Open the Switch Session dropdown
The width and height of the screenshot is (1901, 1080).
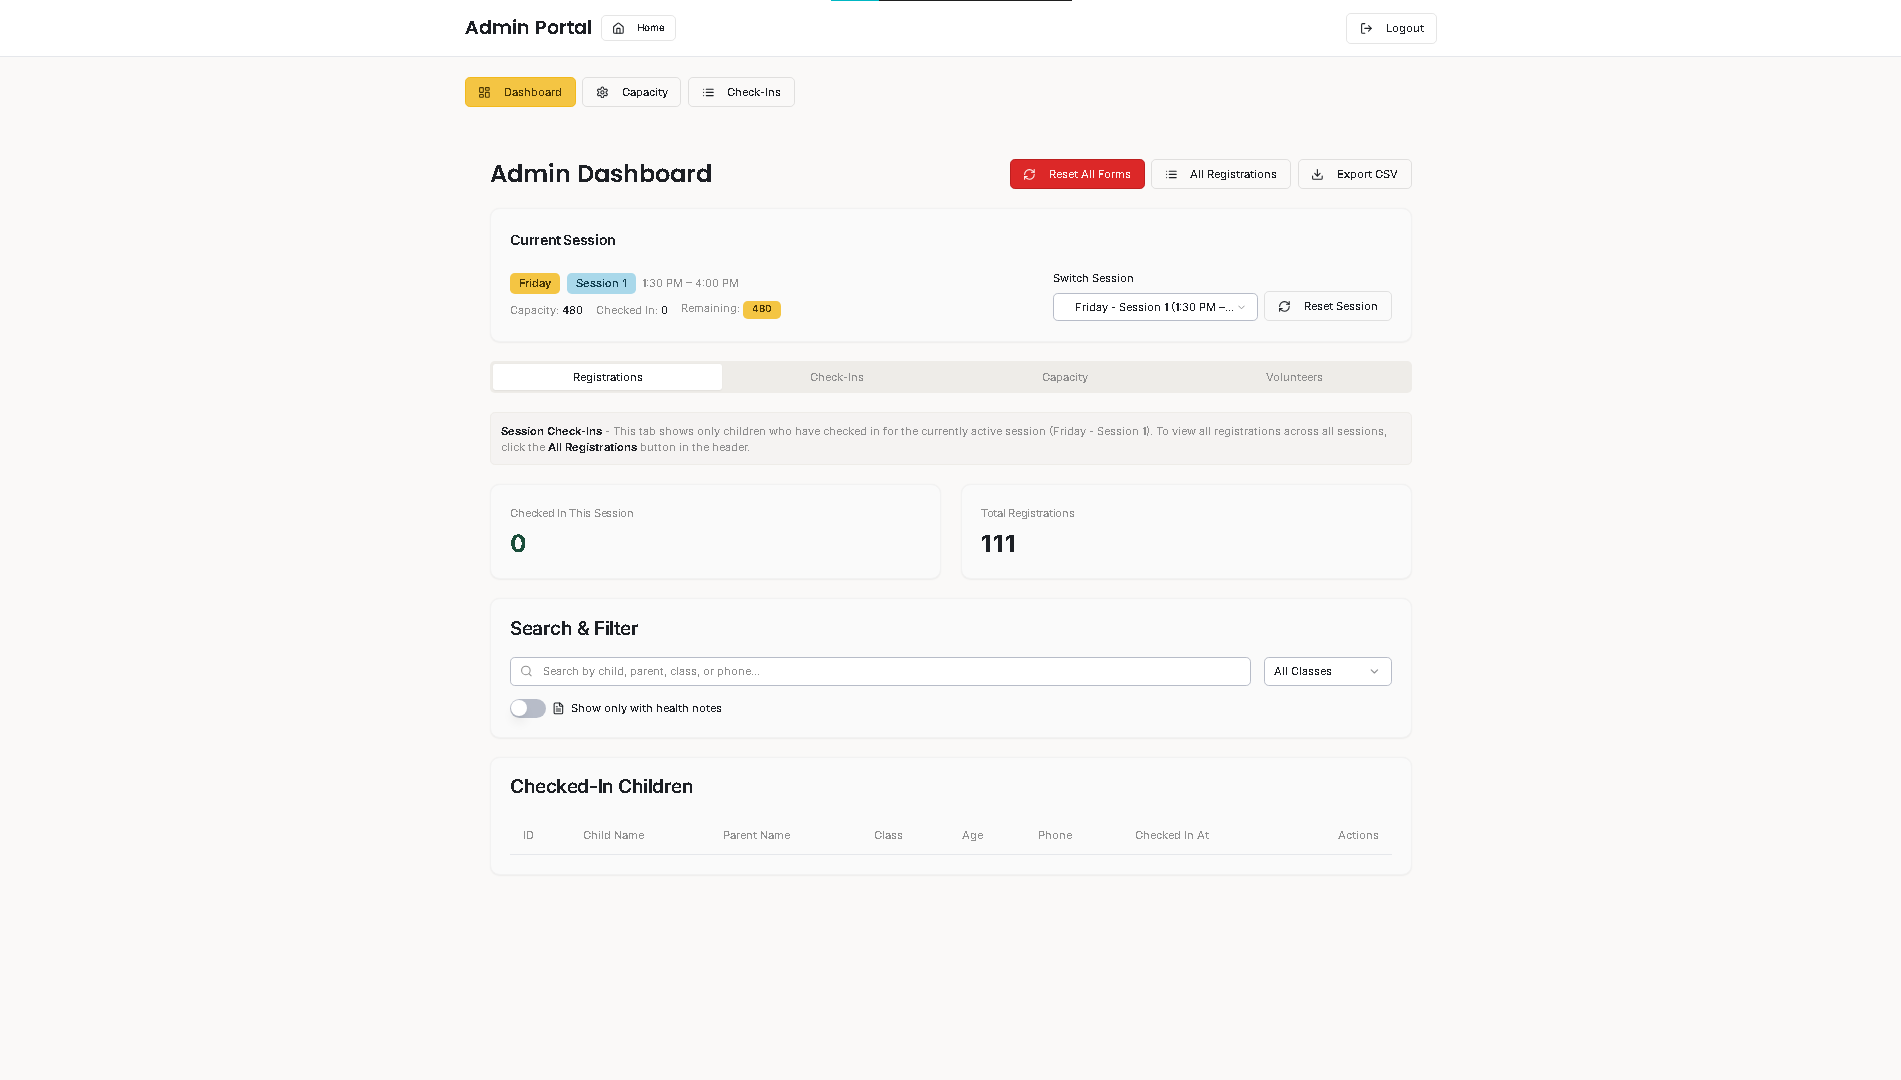pos(1154,307)
